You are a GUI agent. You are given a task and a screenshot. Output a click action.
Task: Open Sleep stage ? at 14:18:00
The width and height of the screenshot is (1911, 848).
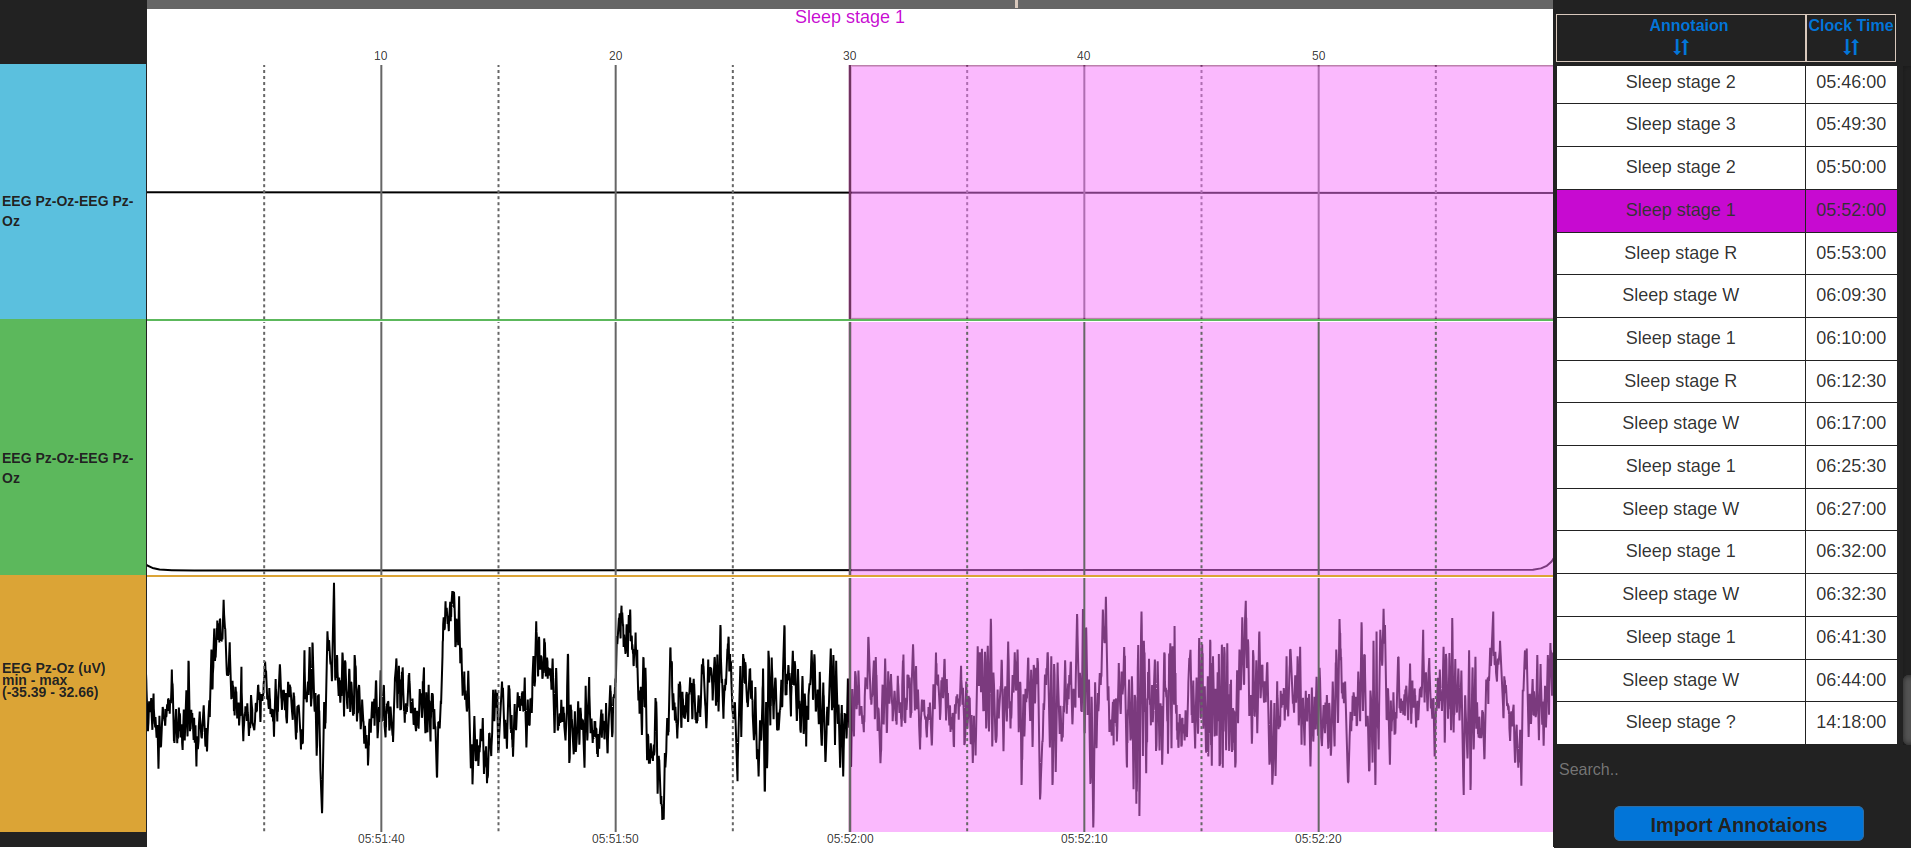pos(1726,722)
